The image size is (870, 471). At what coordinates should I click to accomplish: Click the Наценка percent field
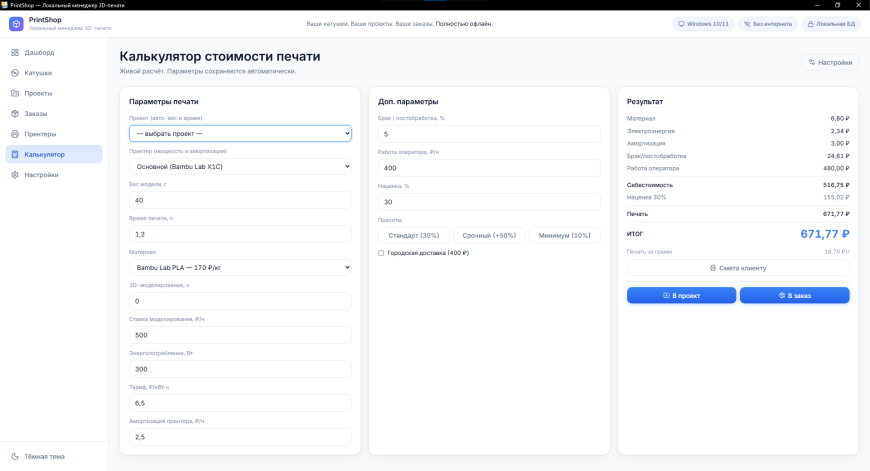[x=489, y=202]
